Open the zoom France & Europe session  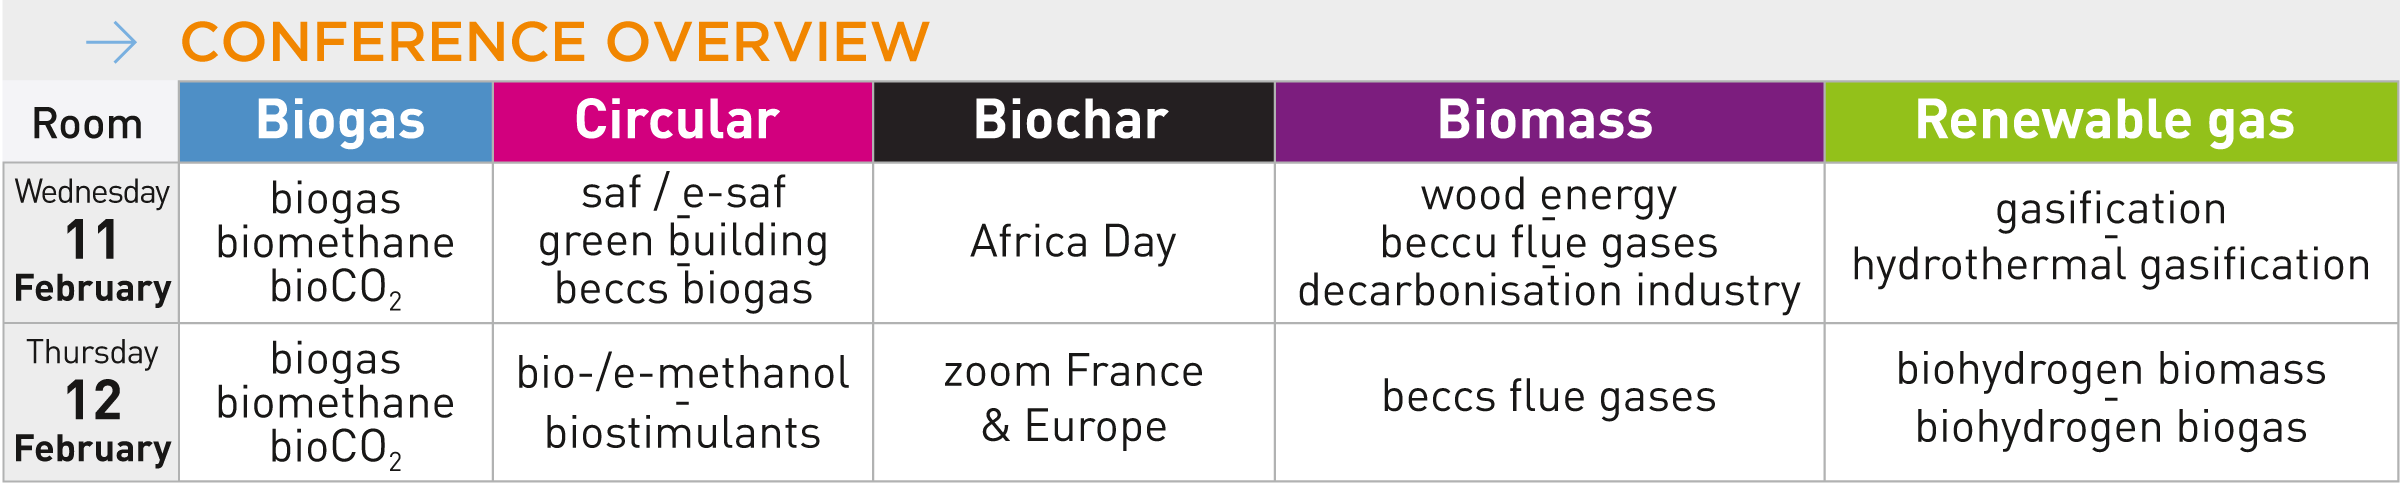click(x=1073, y=399)
